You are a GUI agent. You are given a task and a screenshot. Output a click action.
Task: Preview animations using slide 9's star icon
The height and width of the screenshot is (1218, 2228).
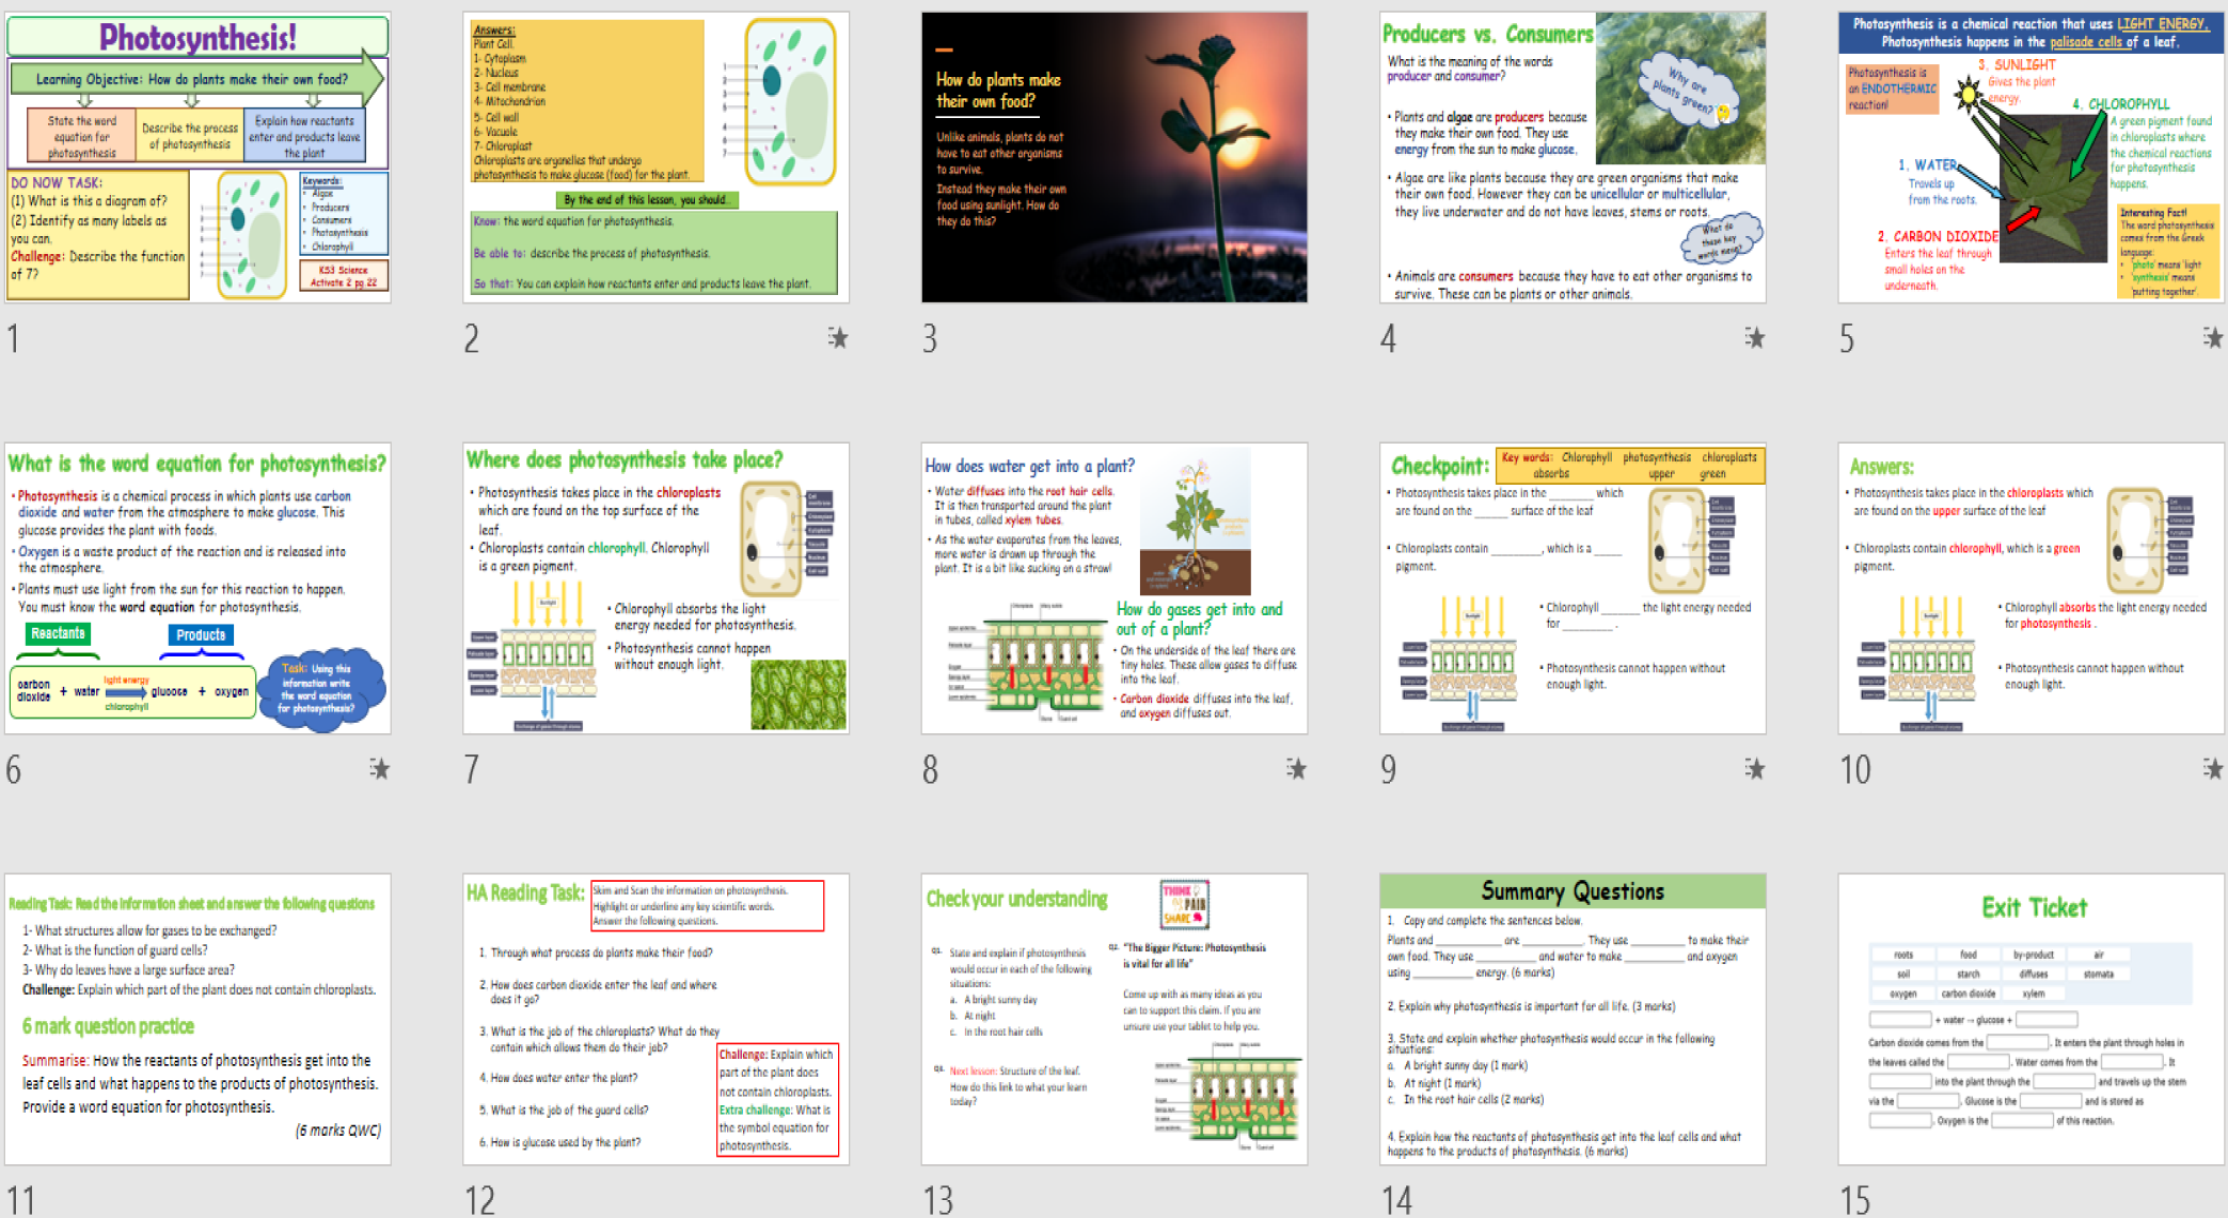(x=1755, y=770)
